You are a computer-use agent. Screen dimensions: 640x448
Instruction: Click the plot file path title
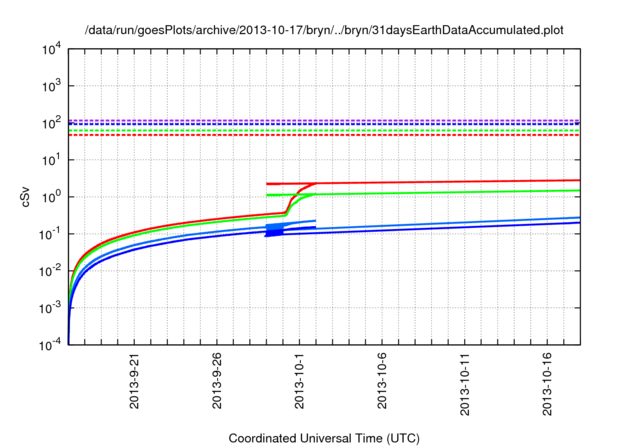324,30
